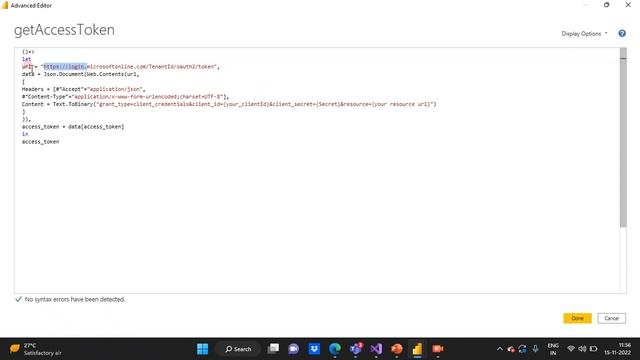This screenshot has height=360, width=640.
Task: Click the Power BI icon in title bar
Action: 4,5
